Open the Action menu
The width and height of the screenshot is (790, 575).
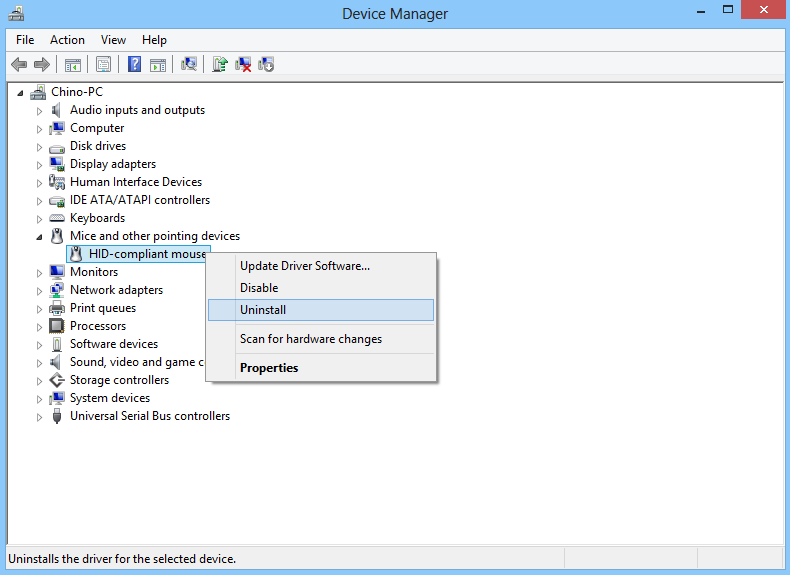[67, 40]
